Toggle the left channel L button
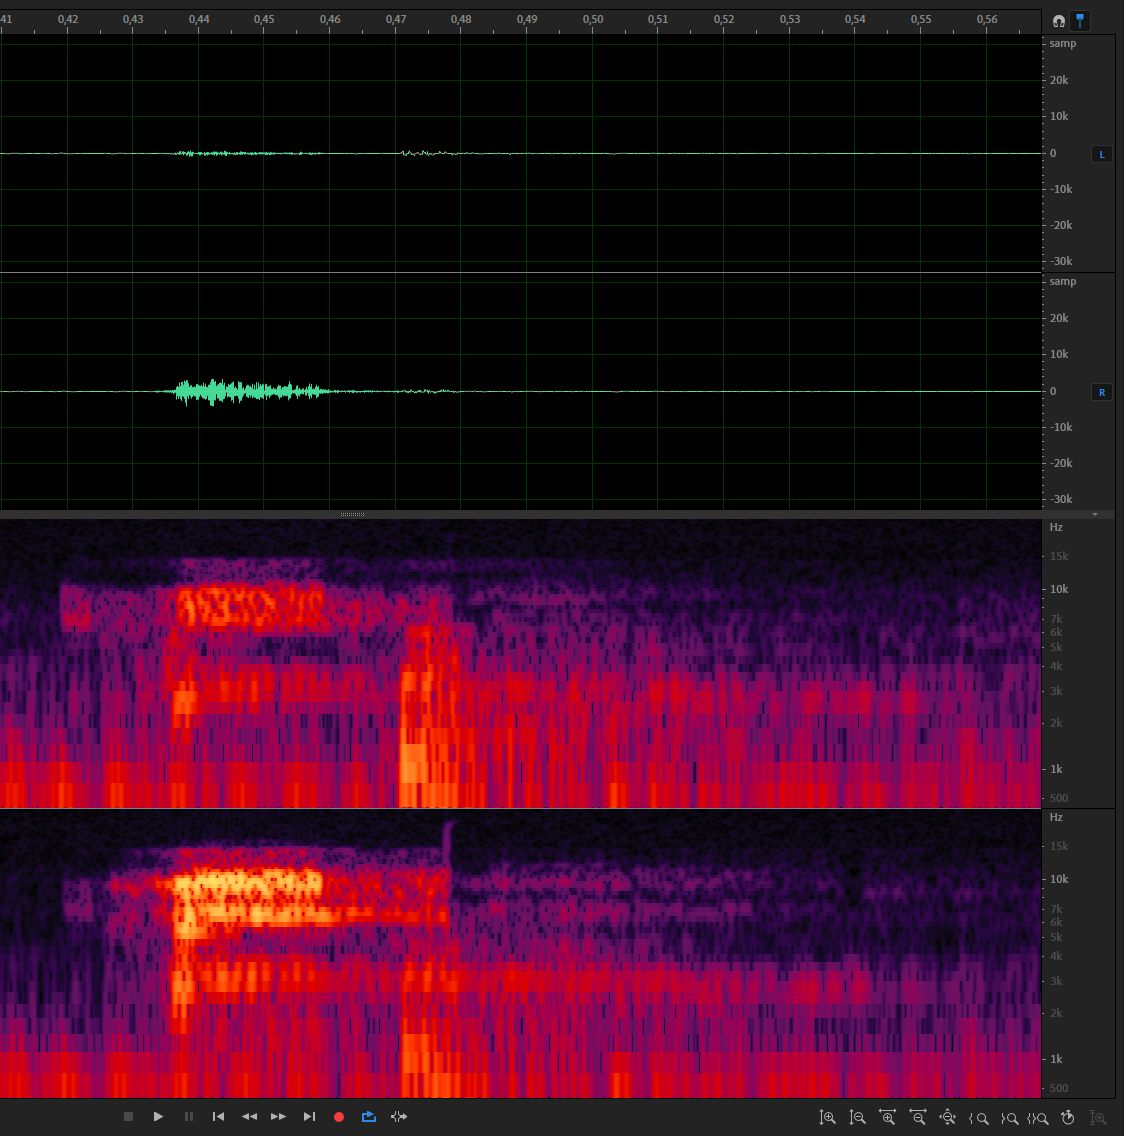This screenshot has width=1124, height=1136. point(1102,154)
